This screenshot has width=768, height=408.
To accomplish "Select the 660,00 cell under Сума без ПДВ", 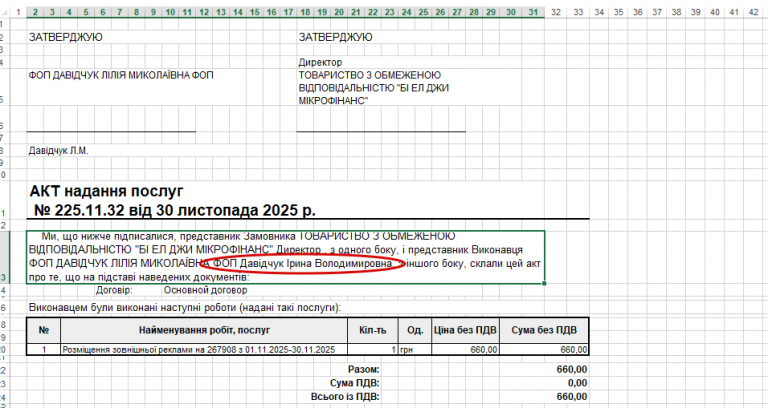I will [544, 350].
